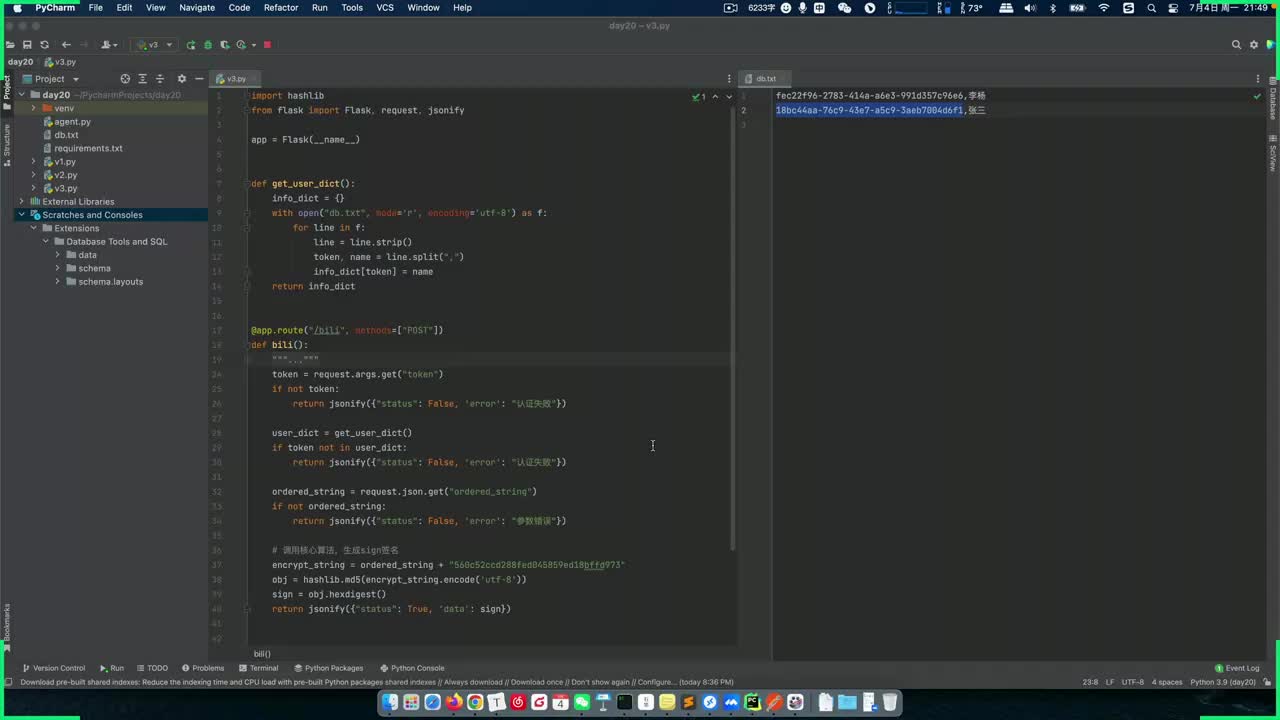Viewport: 1280px width, 720px height.
Task: Open the Problems tool window
Action: point(203,668)
